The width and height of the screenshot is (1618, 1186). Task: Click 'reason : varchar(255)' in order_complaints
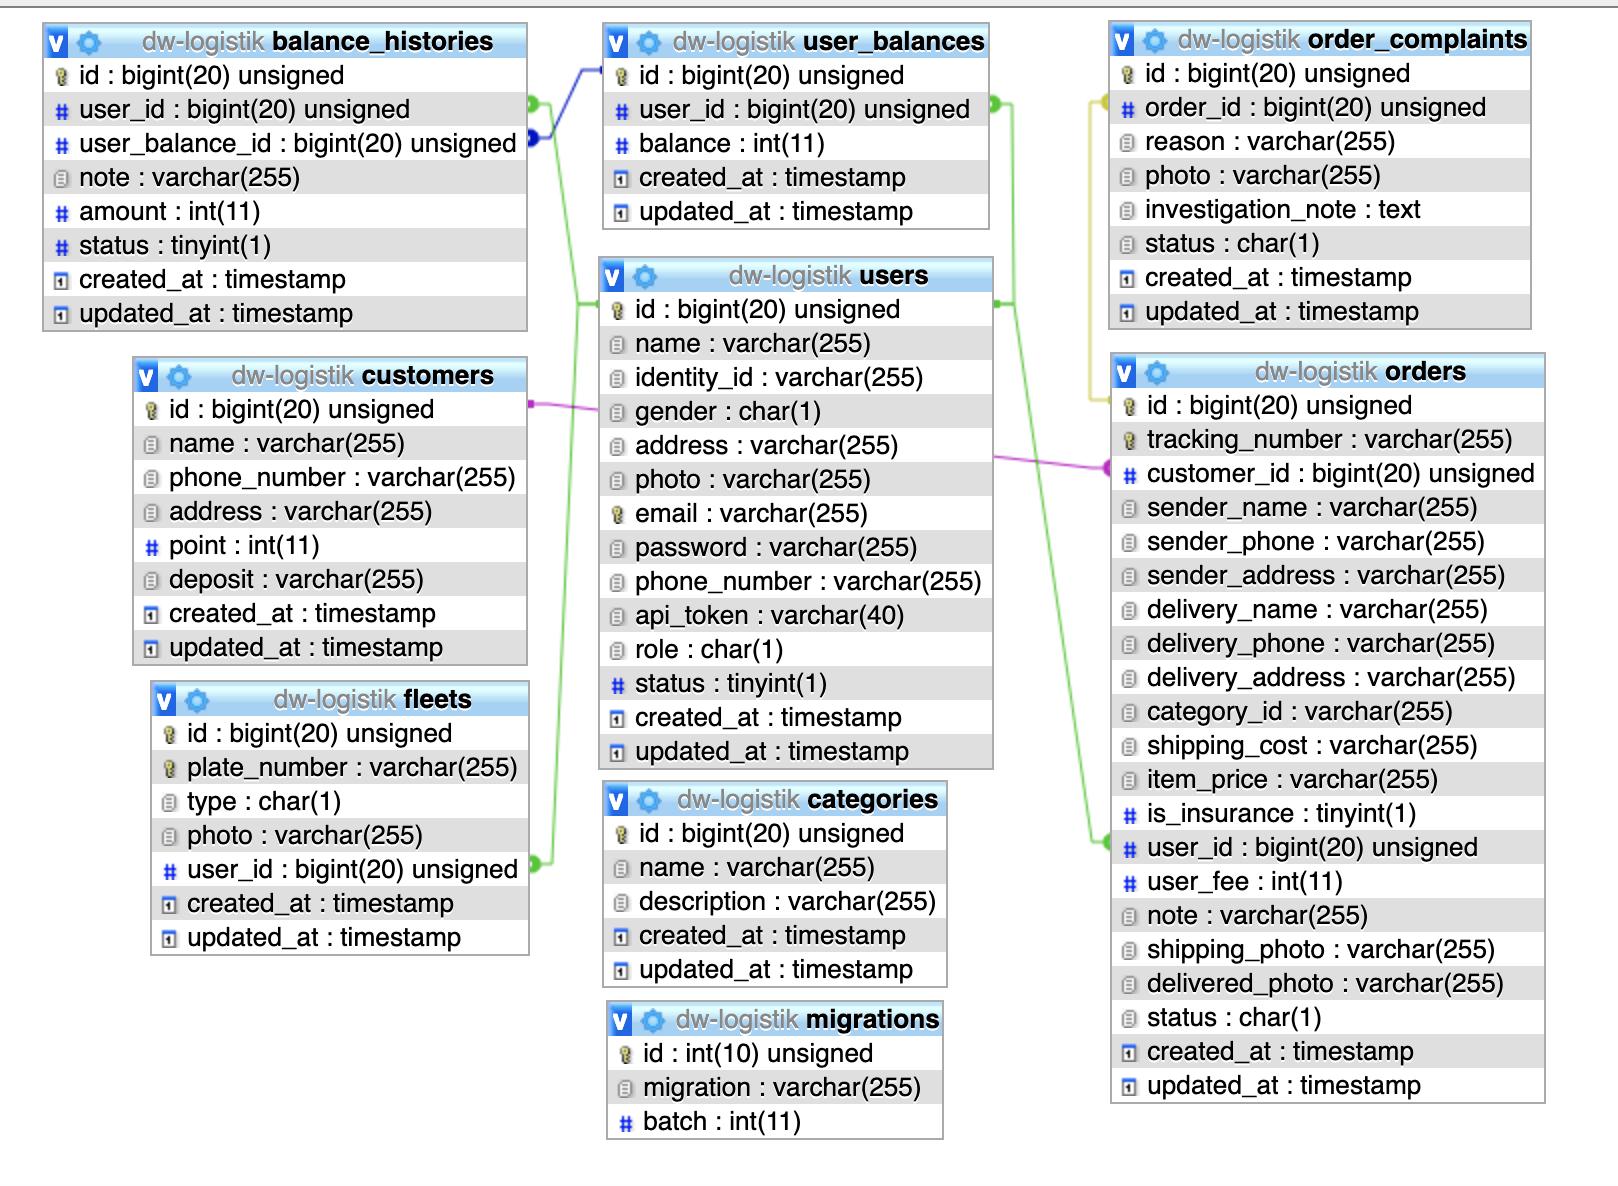[1270, 142]
